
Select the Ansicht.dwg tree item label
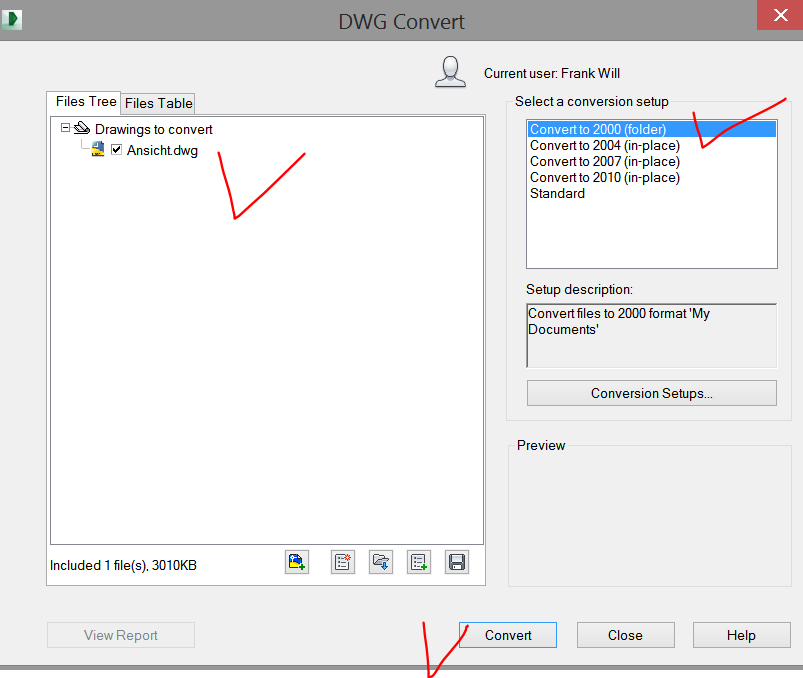pos(162,151)
